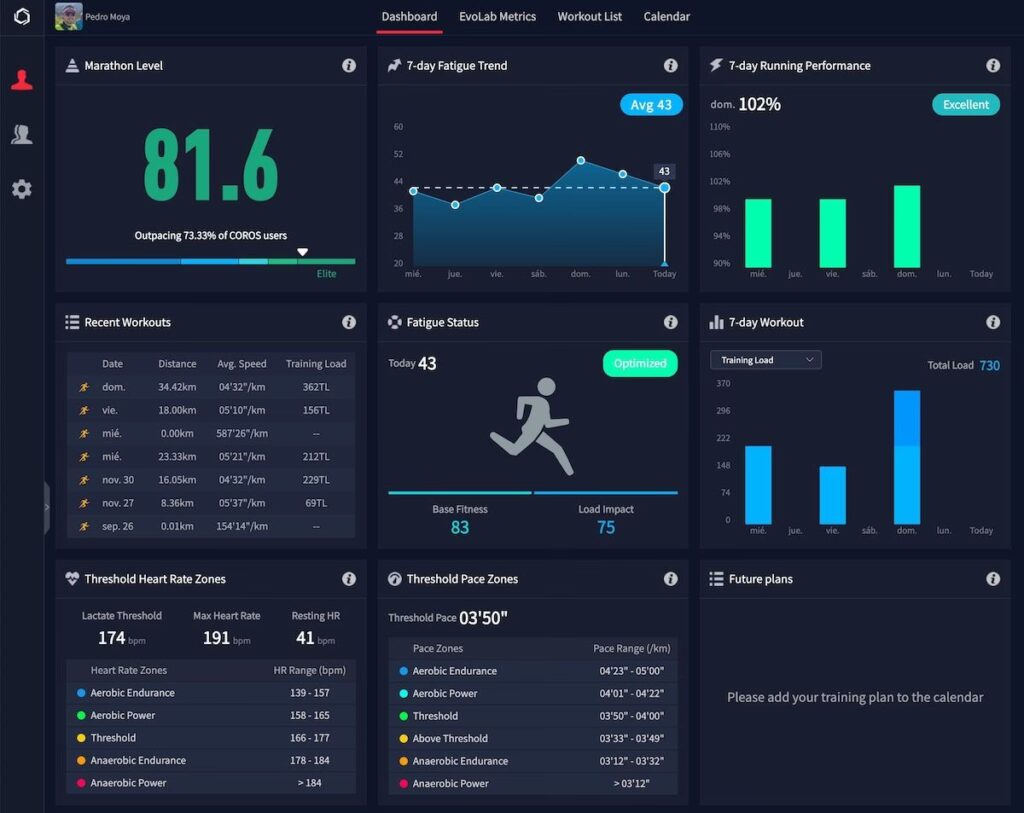The height and width of the screenshot is (813, 1024).
Task: Go to the Calendar tab
Action: pos(666,17)
